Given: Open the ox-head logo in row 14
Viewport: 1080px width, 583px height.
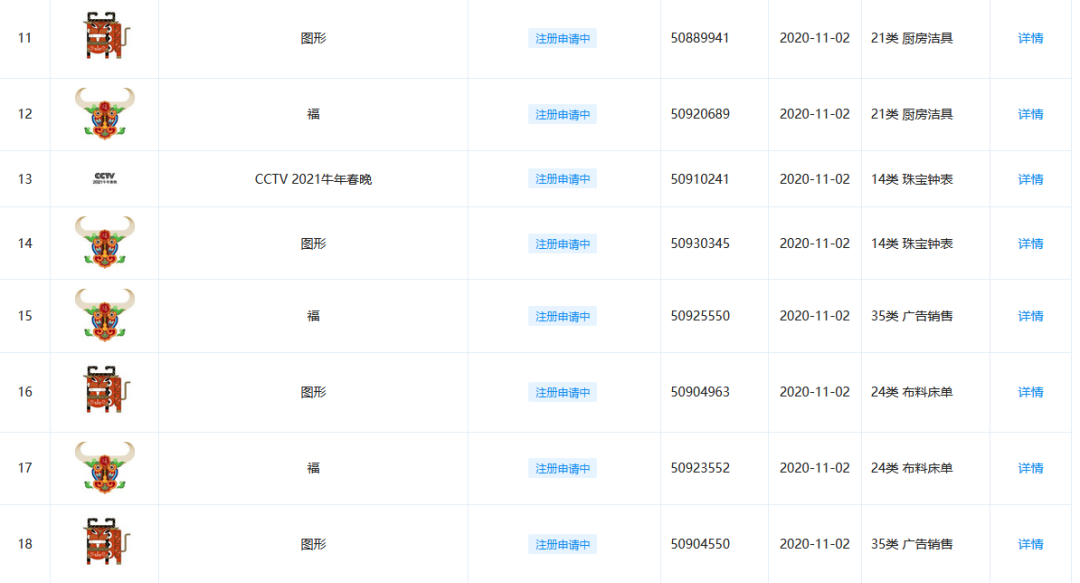Looking at the screenshot, I should [105, 243].
